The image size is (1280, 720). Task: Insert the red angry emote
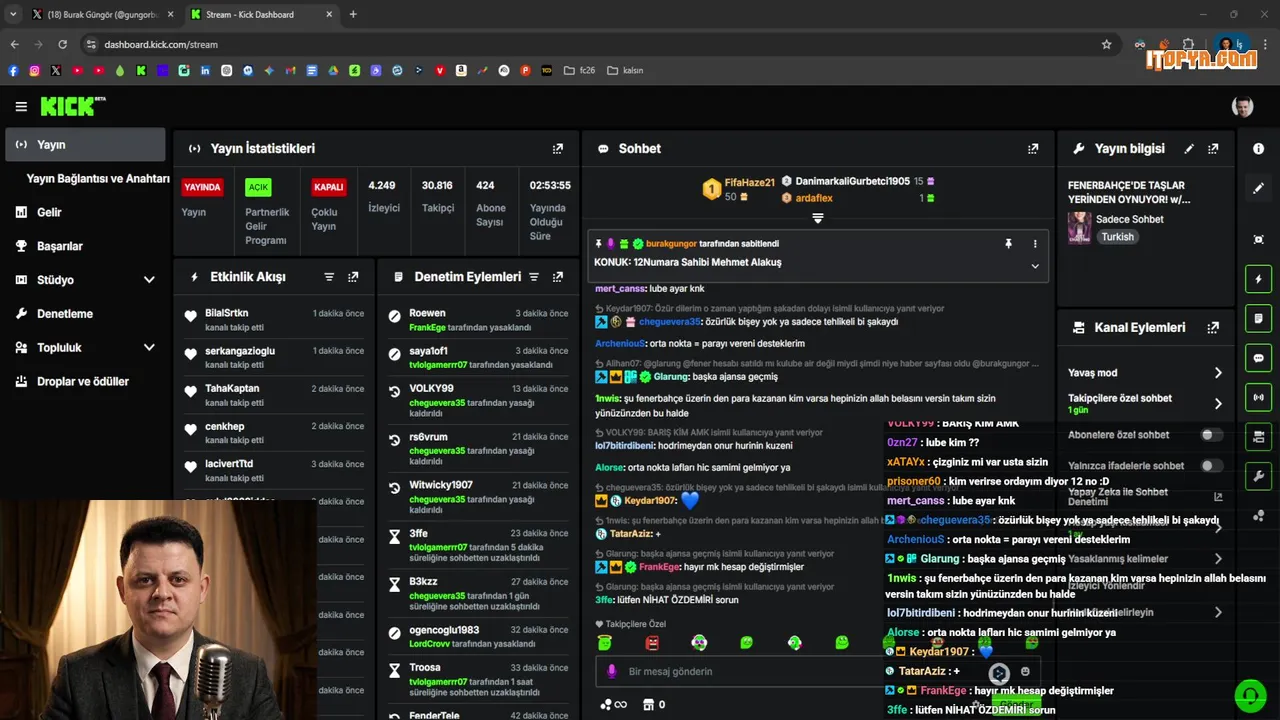652,643
